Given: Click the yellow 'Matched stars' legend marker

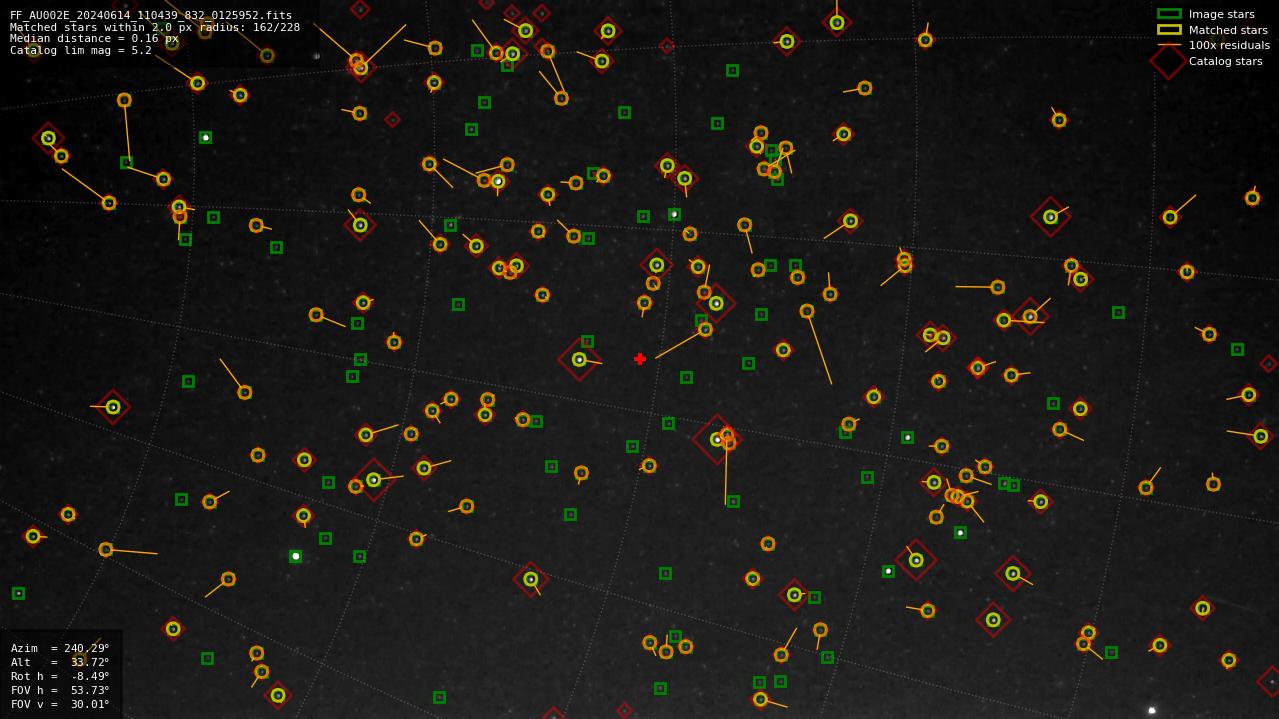Looking at the screenshot, I should coord(1169,30).
